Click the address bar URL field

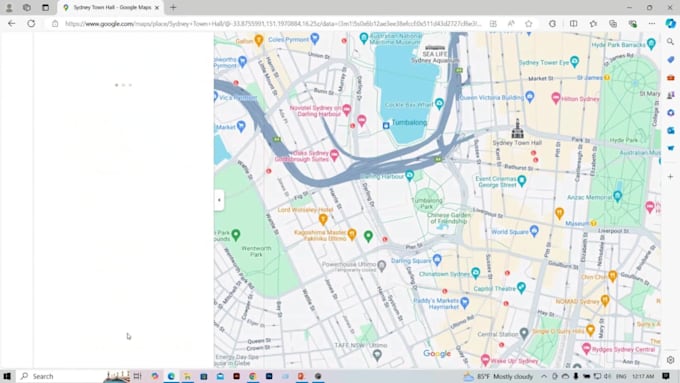(273, 24)
